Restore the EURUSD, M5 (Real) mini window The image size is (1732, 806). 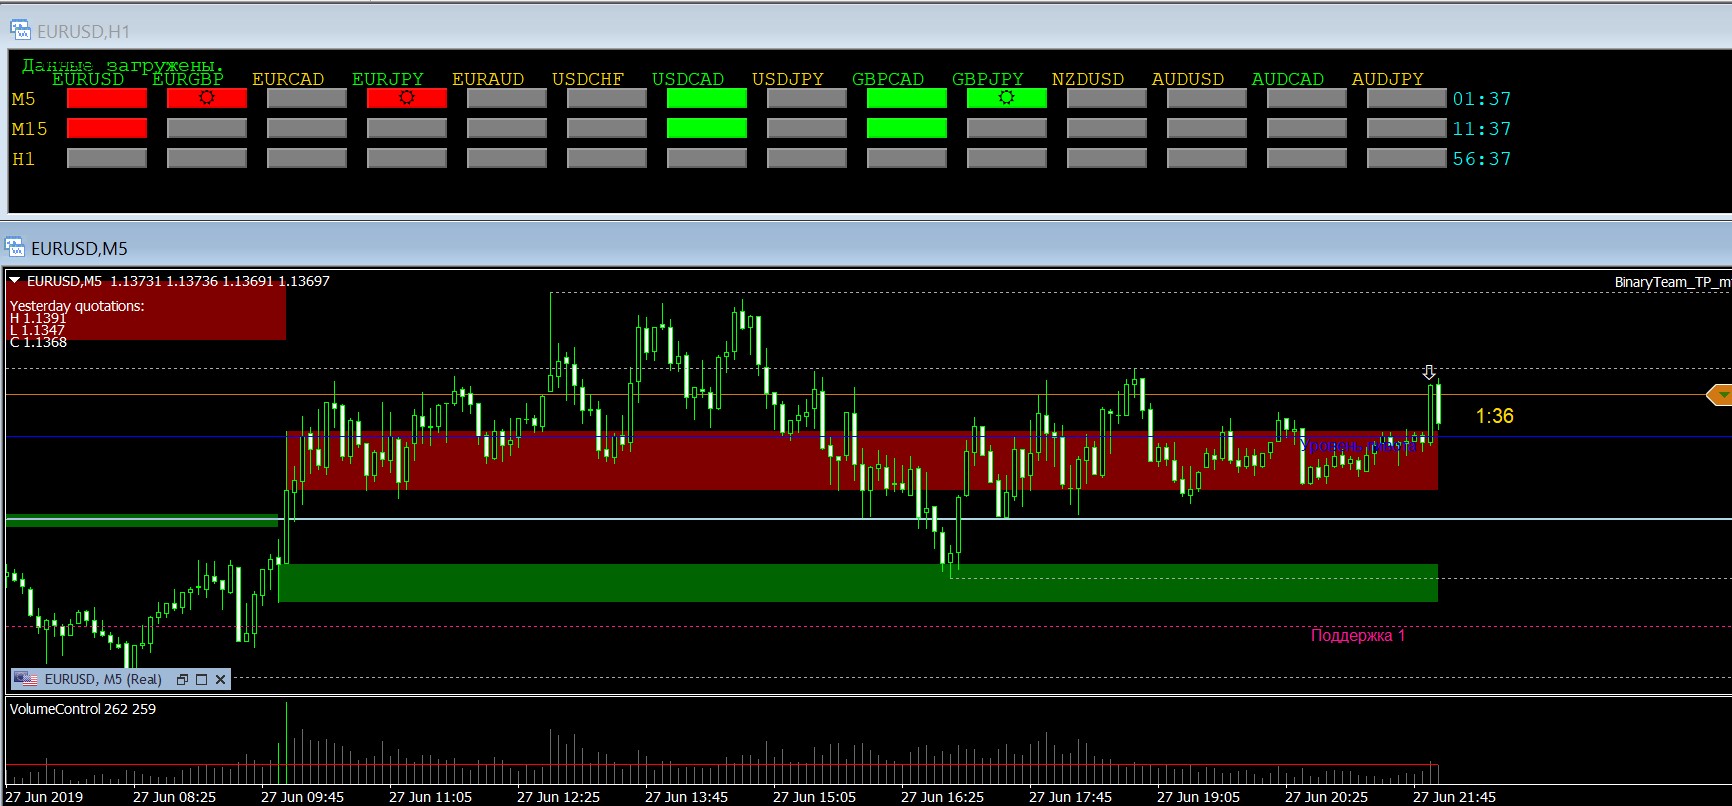(x=182, y=679)
